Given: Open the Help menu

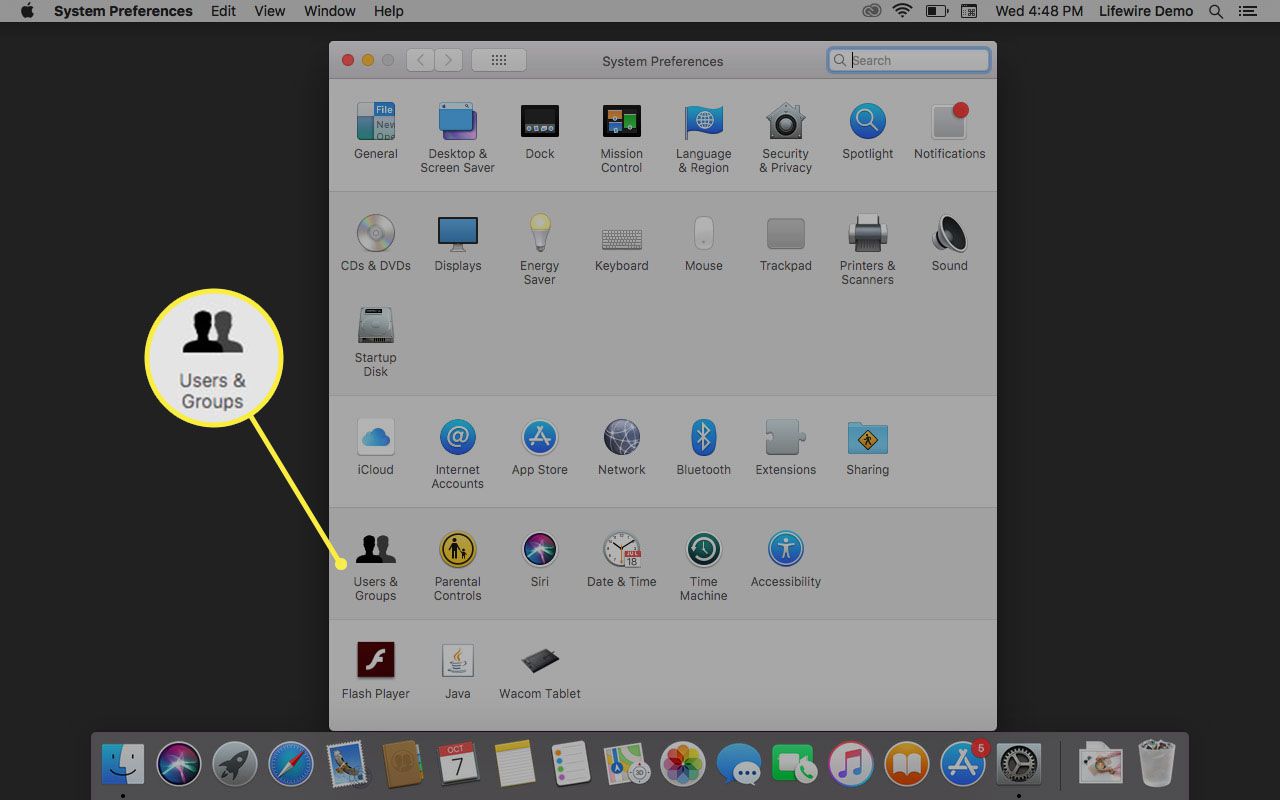Looking at the screenshot, I should [388, 11].
